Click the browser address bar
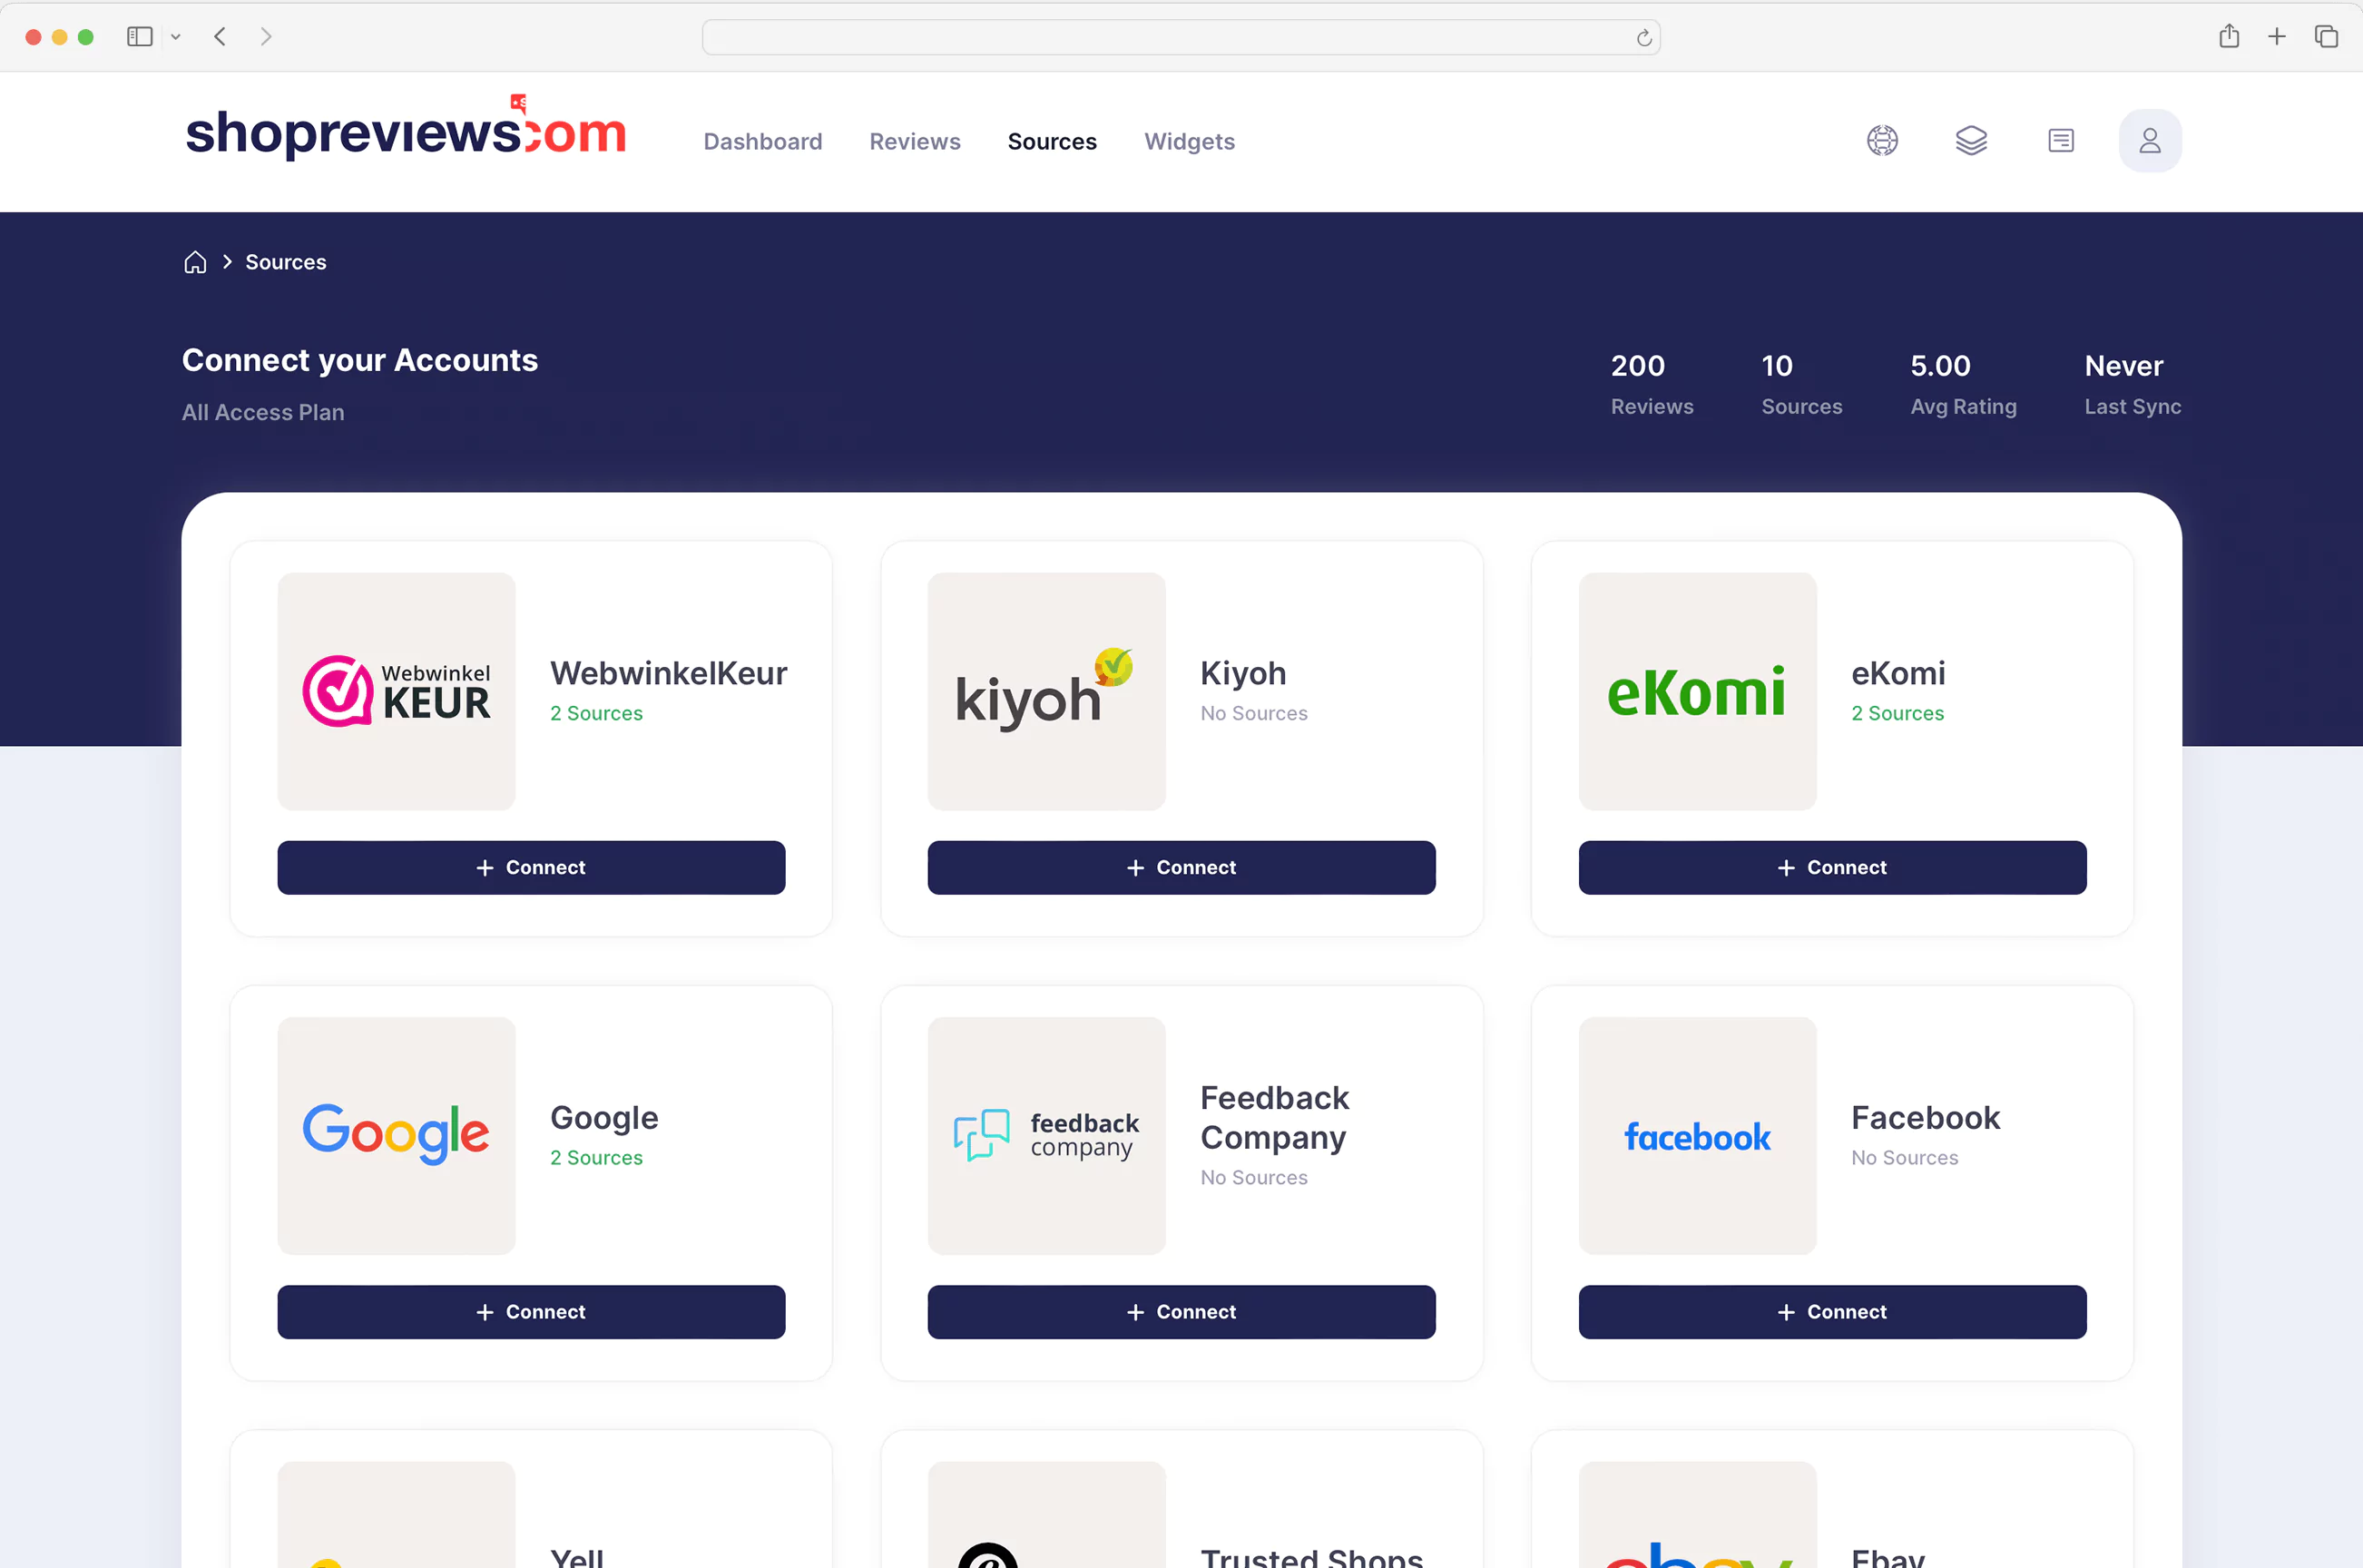The image size is (2363, 1568). tap(1180, 36)
